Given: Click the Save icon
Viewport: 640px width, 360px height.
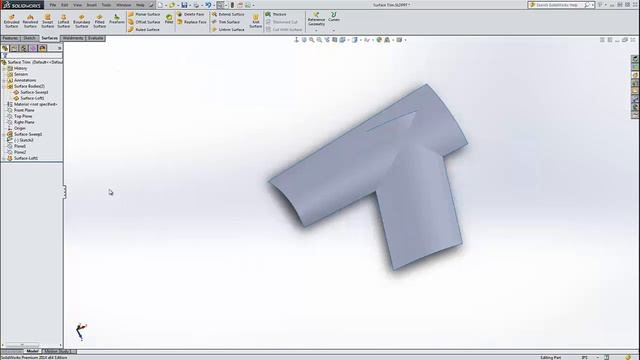Looking at the screenshot, I should pos(184,5).
